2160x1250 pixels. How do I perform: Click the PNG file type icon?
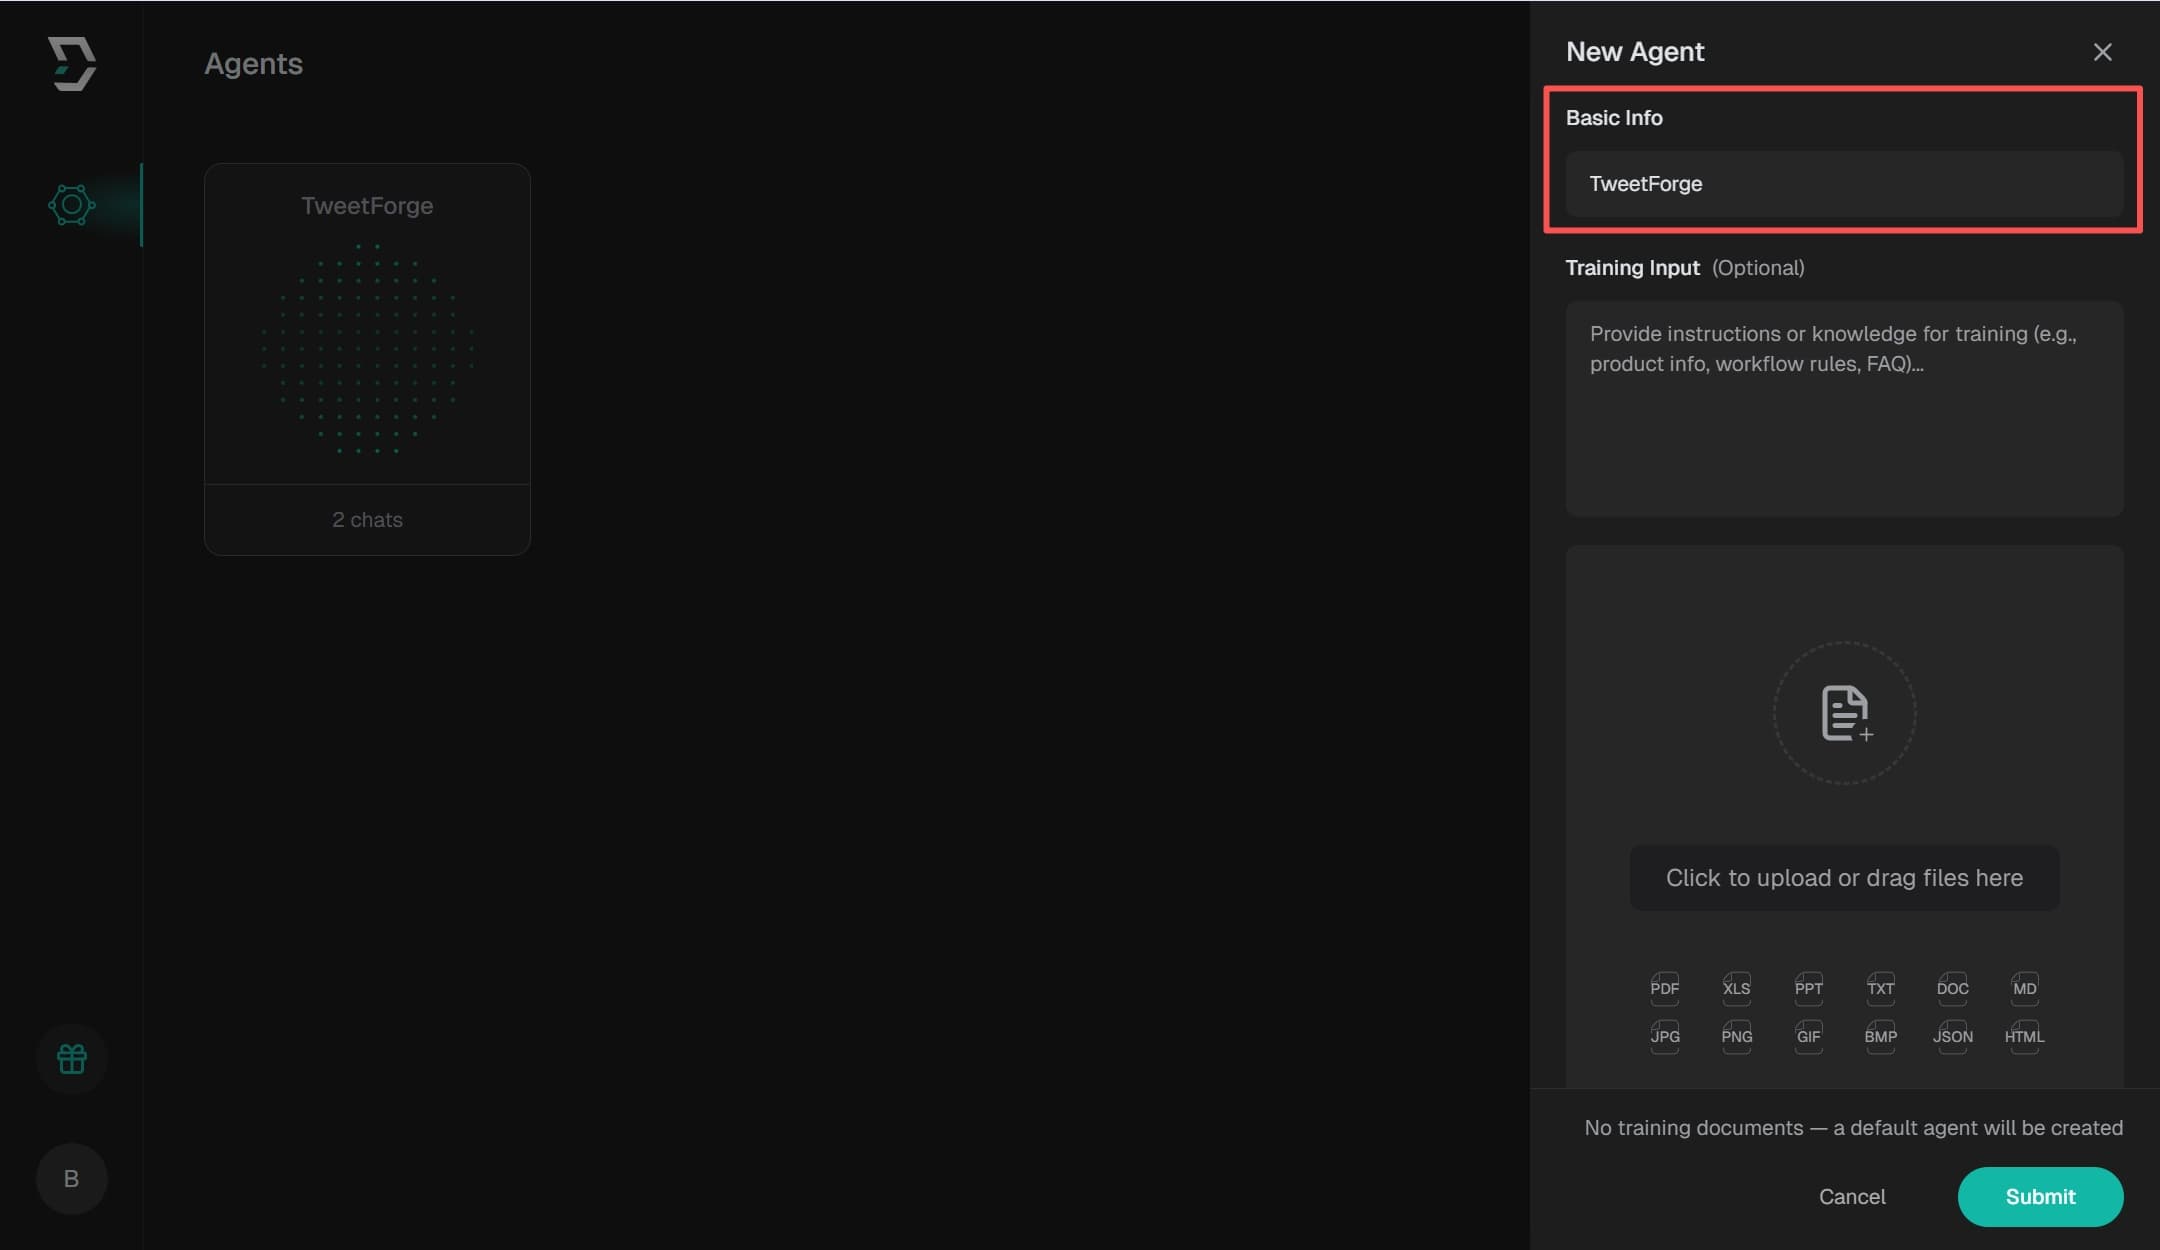1736,1036
